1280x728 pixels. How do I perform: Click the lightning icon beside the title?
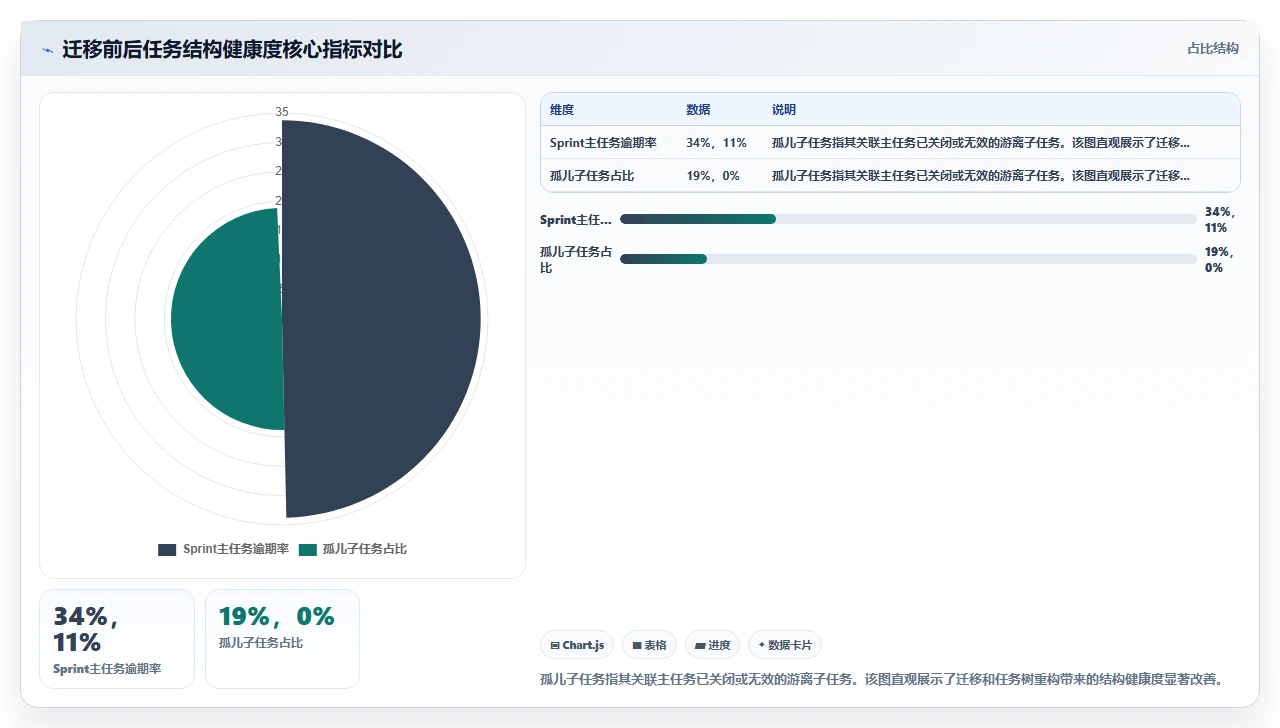click(x=47, y=50)
